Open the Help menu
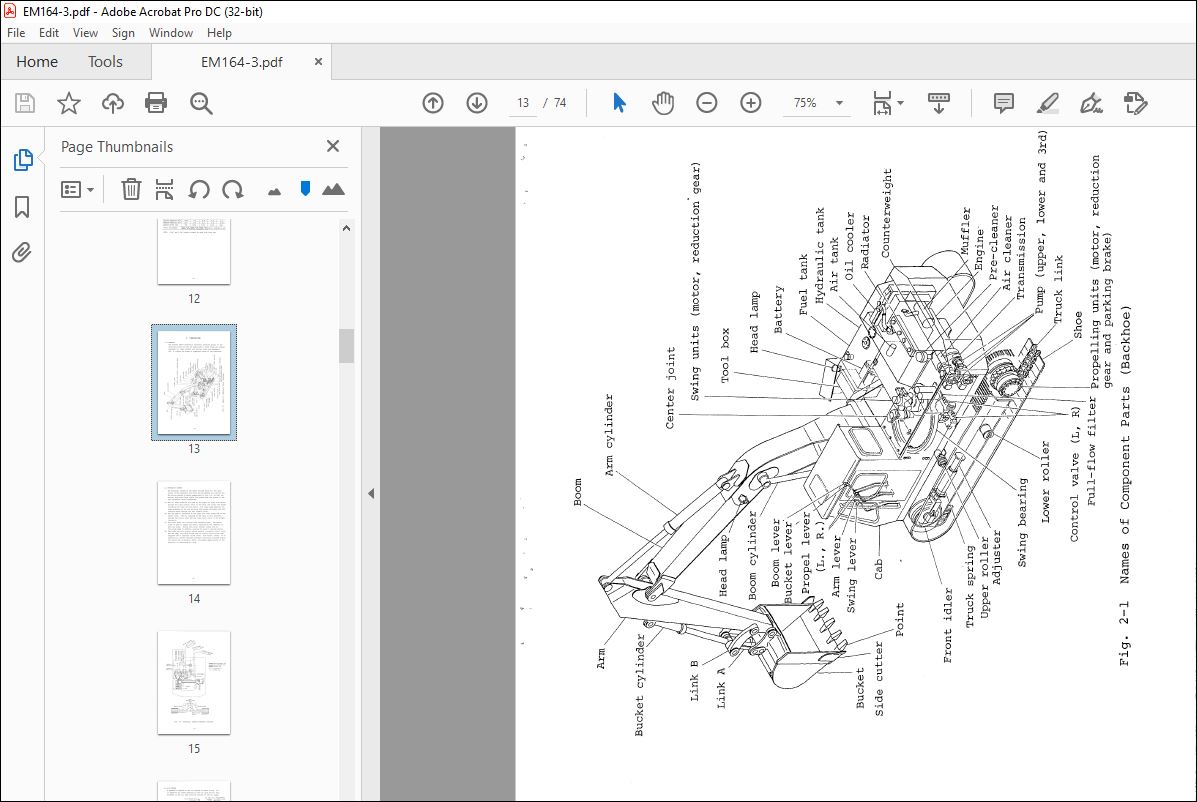Image resolution: width=1197 pixels, height=802 pixels. 219,33
